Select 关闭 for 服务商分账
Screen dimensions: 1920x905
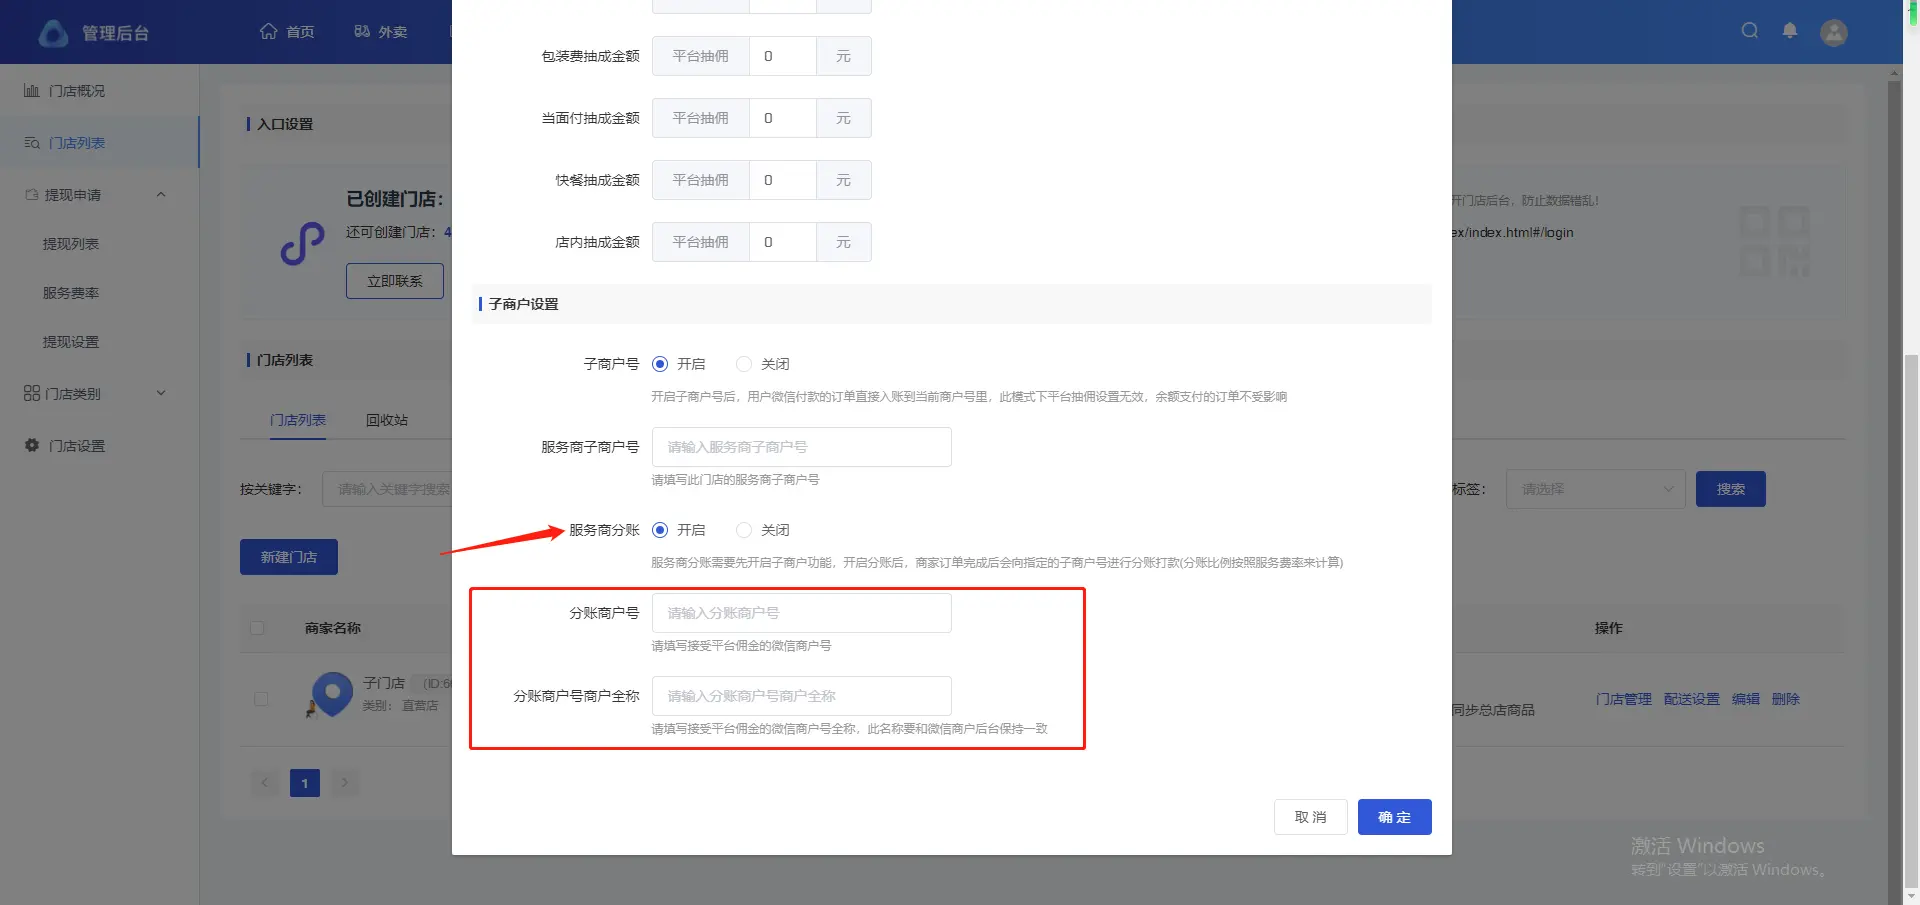[744, 530]
